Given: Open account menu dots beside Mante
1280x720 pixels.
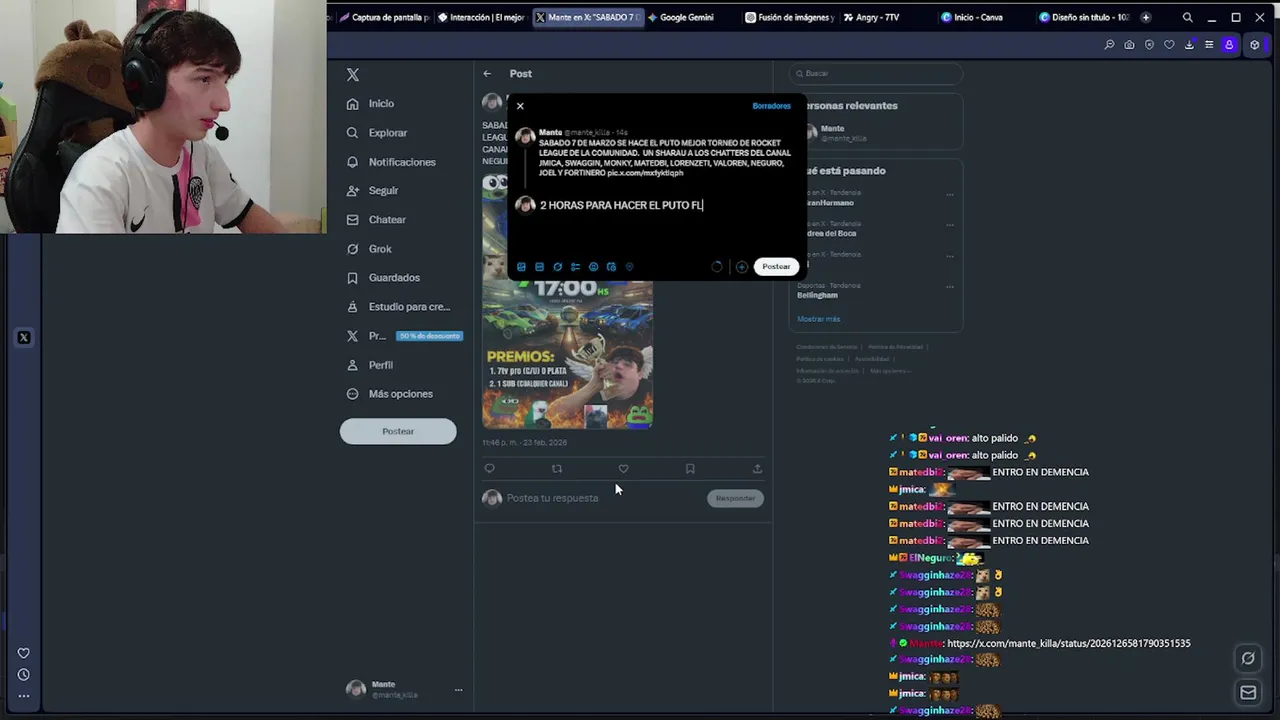Looking at the screenshot, I should click(x=458, y=690).
